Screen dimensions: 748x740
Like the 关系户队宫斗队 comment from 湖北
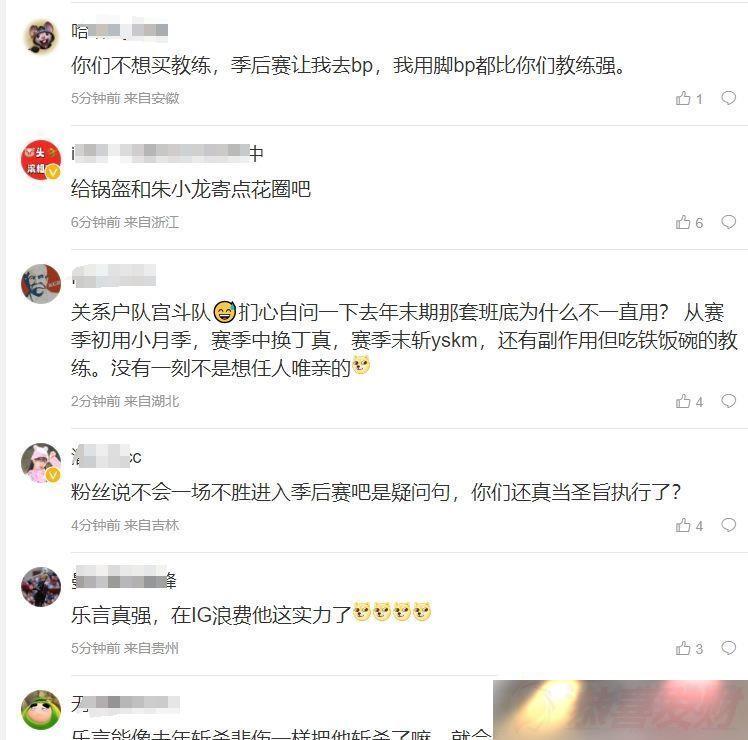pos(689,401)
